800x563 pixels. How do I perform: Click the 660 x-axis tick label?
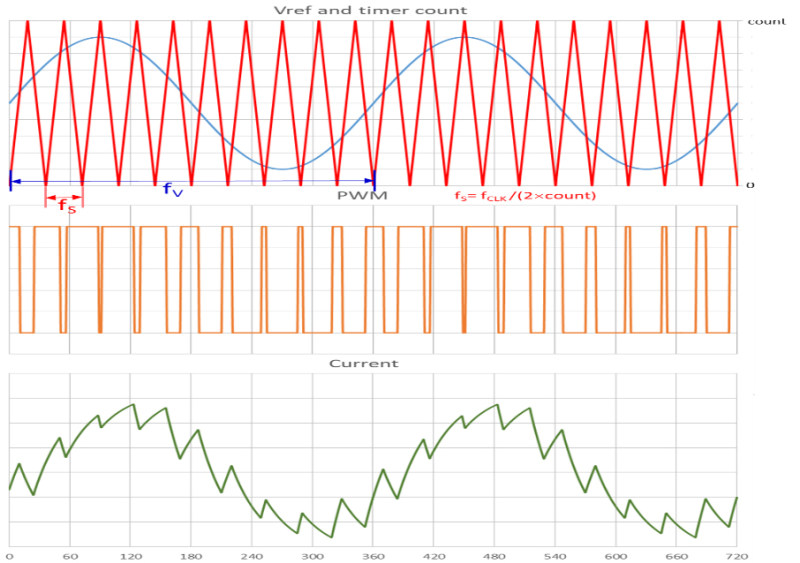676,554
